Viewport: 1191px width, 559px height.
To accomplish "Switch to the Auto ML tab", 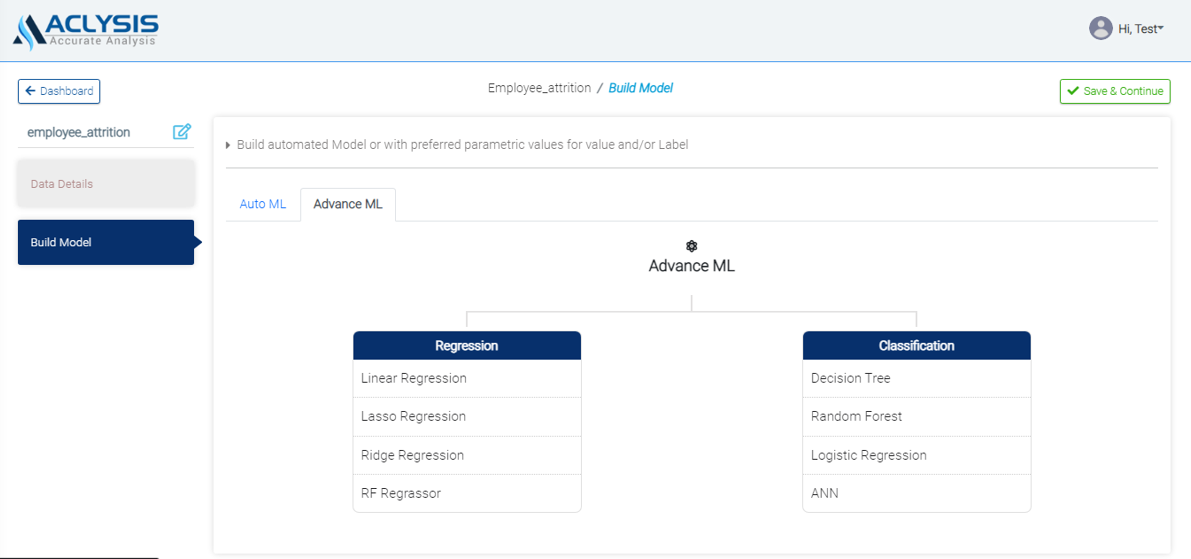I will tap(263, 204).
